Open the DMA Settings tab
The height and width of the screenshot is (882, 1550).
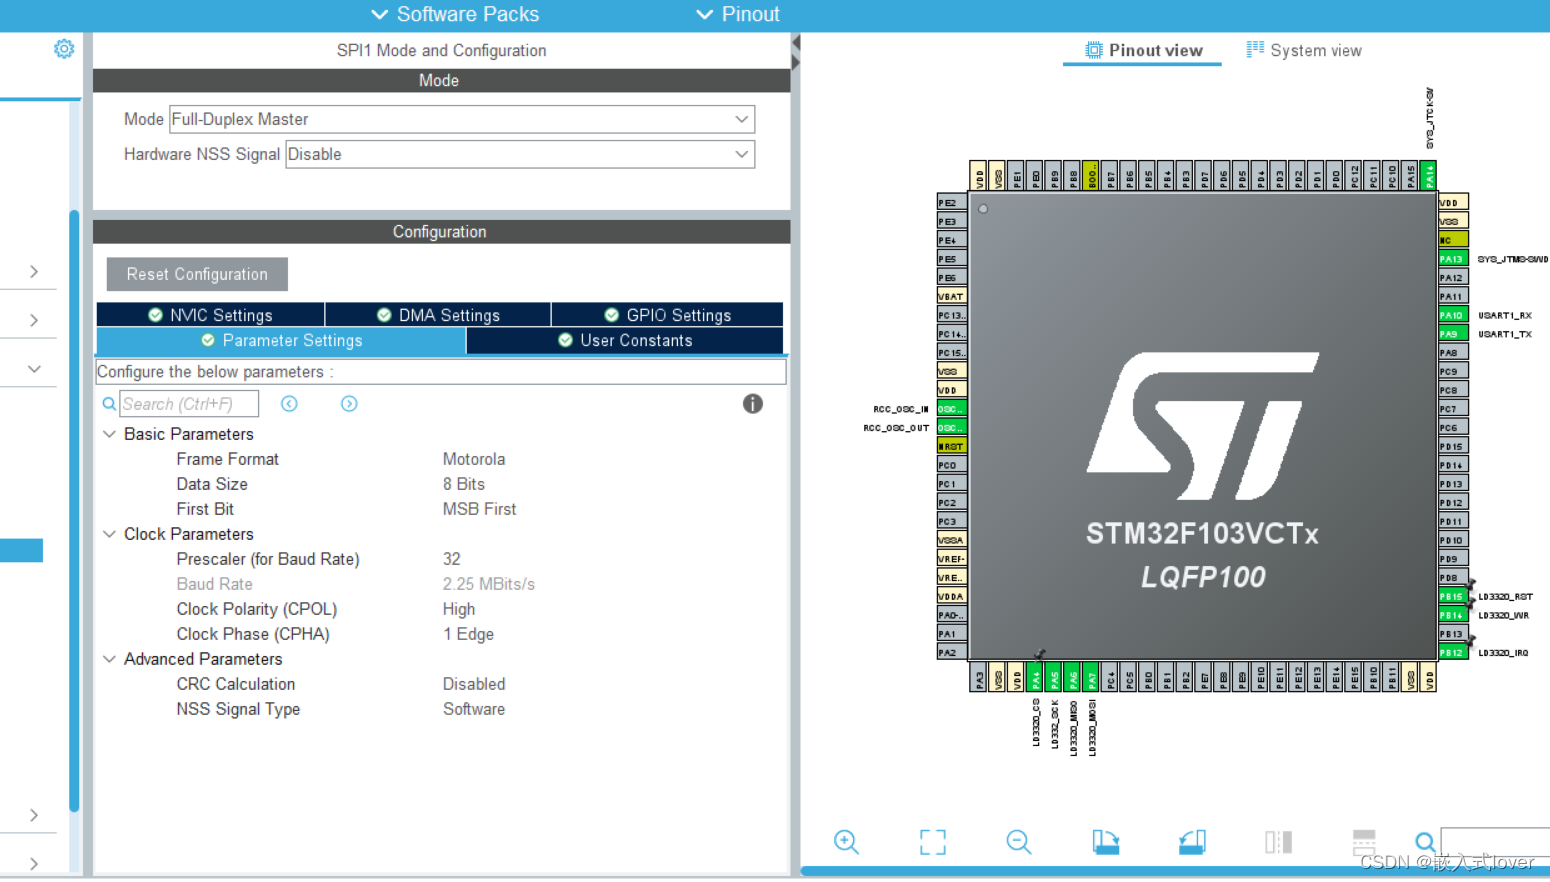pos(438,315)
